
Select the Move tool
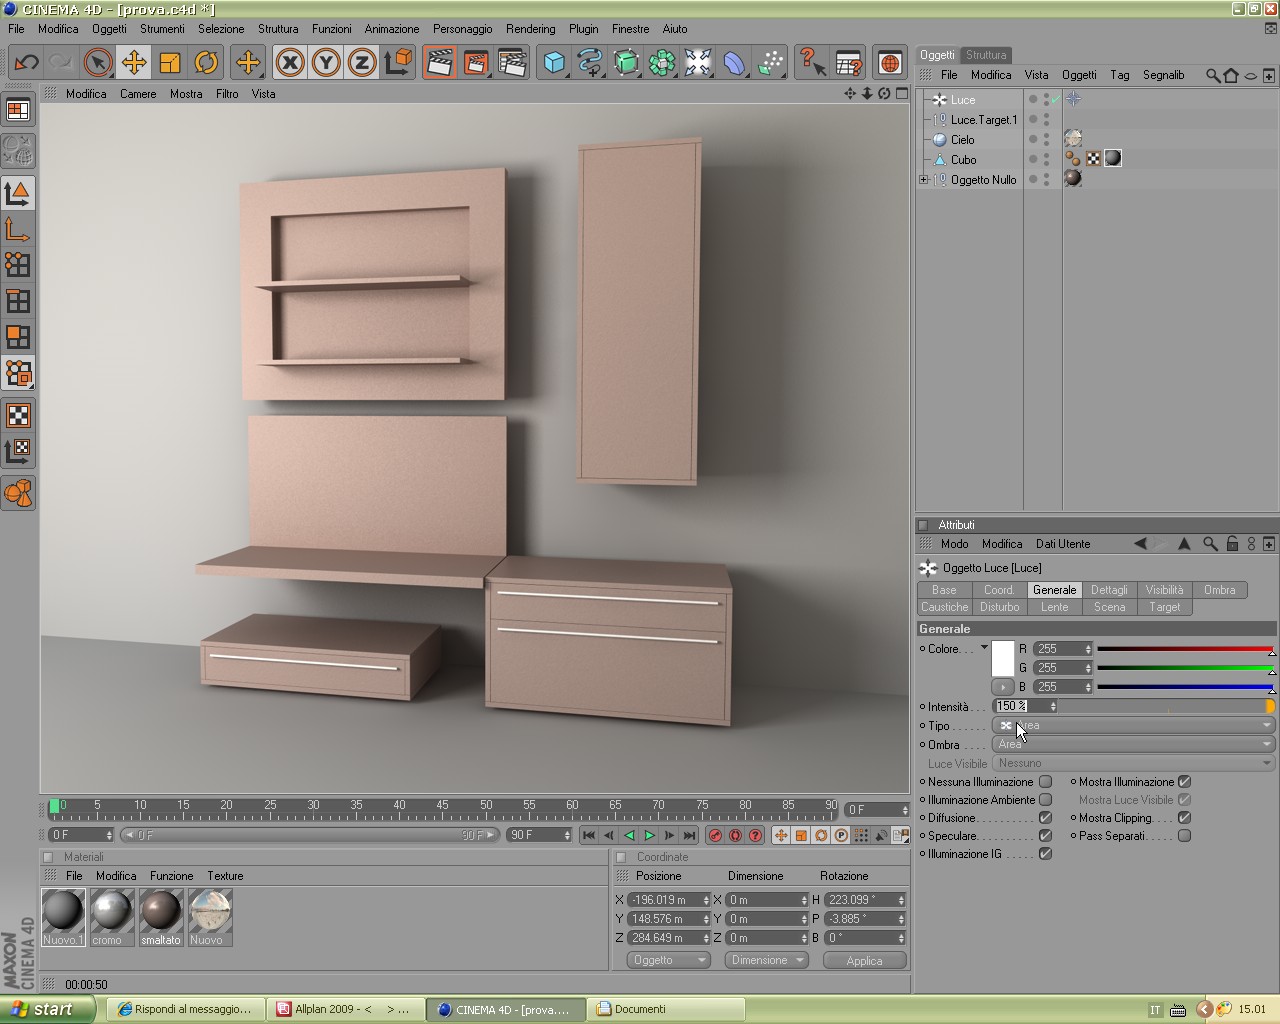[x=134, y=63]
